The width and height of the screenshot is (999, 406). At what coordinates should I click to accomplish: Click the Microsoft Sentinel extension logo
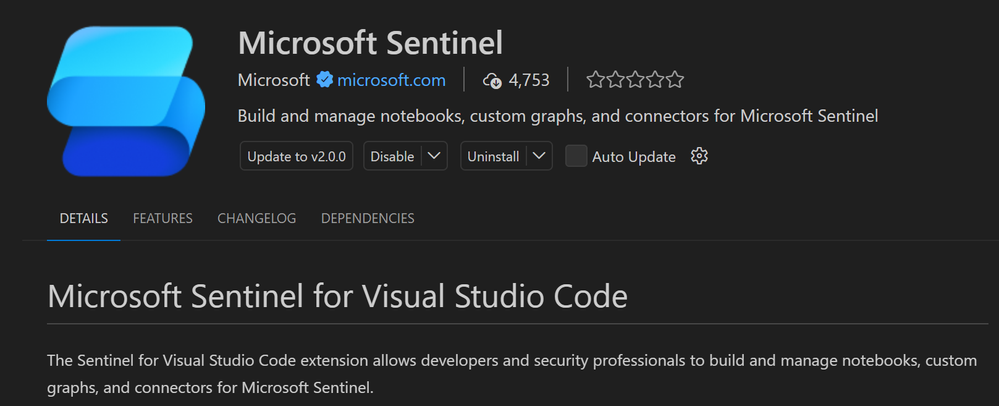(x=125, y=103)
